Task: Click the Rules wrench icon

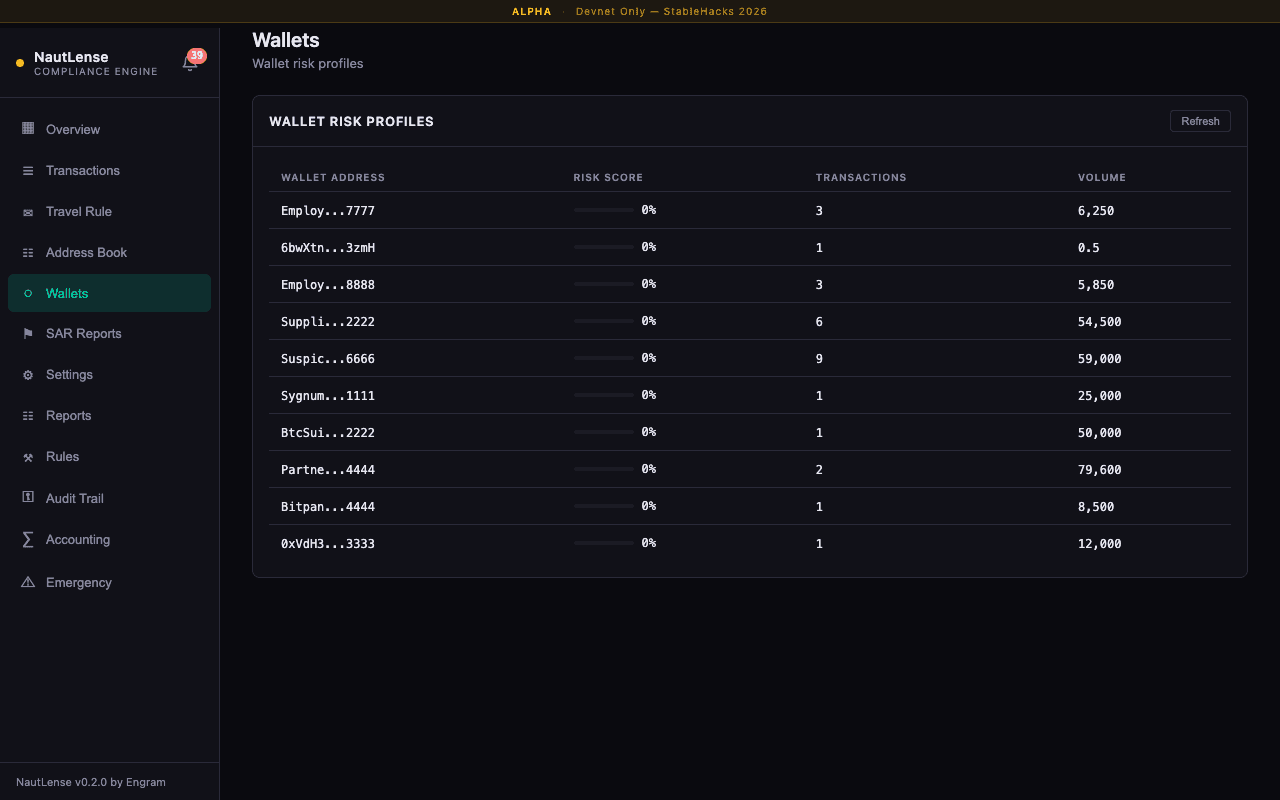Action: pyautogui.click(x=27, y=456)
